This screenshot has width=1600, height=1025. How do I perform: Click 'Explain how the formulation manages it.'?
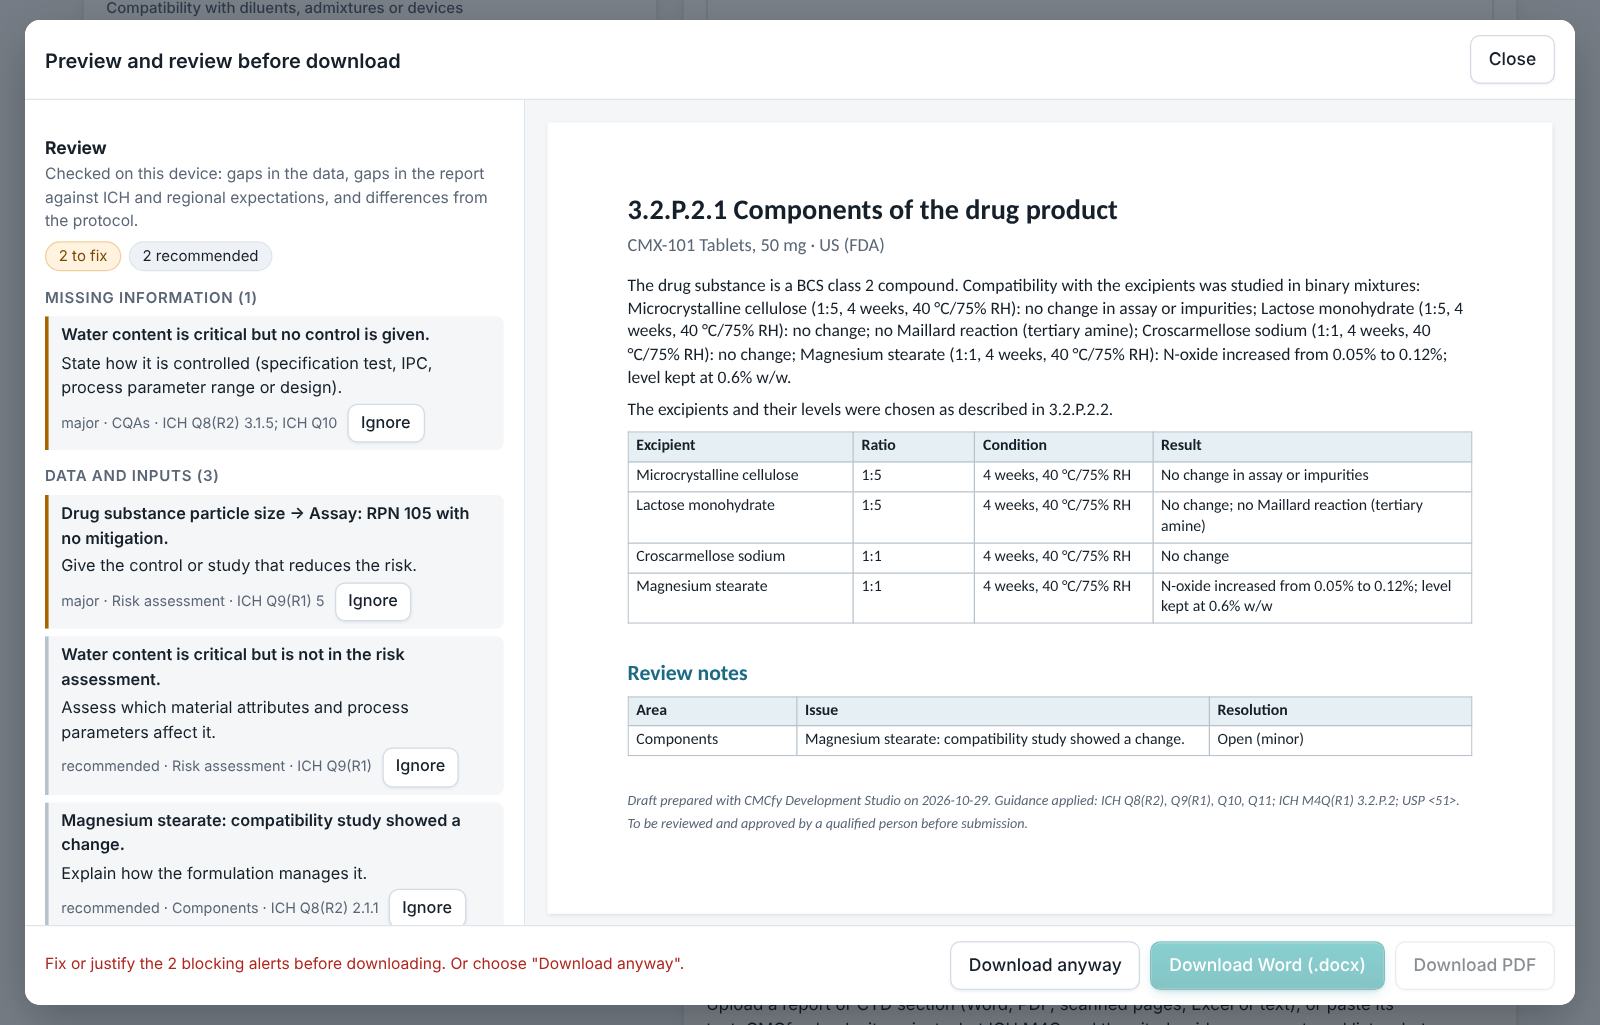tap(214, 873)
